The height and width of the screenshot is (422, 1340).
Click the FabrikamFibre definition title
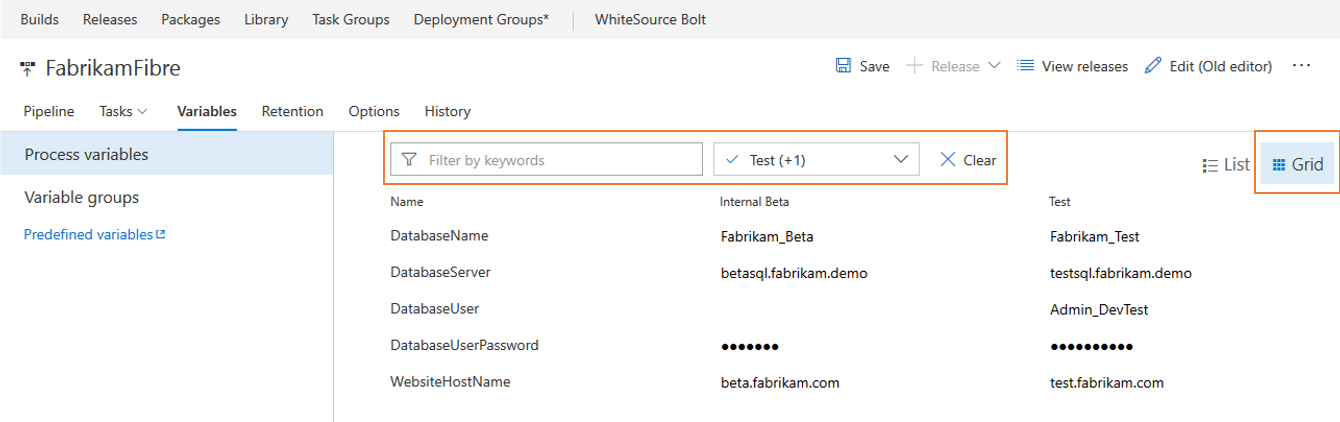[x=113, y=68]
